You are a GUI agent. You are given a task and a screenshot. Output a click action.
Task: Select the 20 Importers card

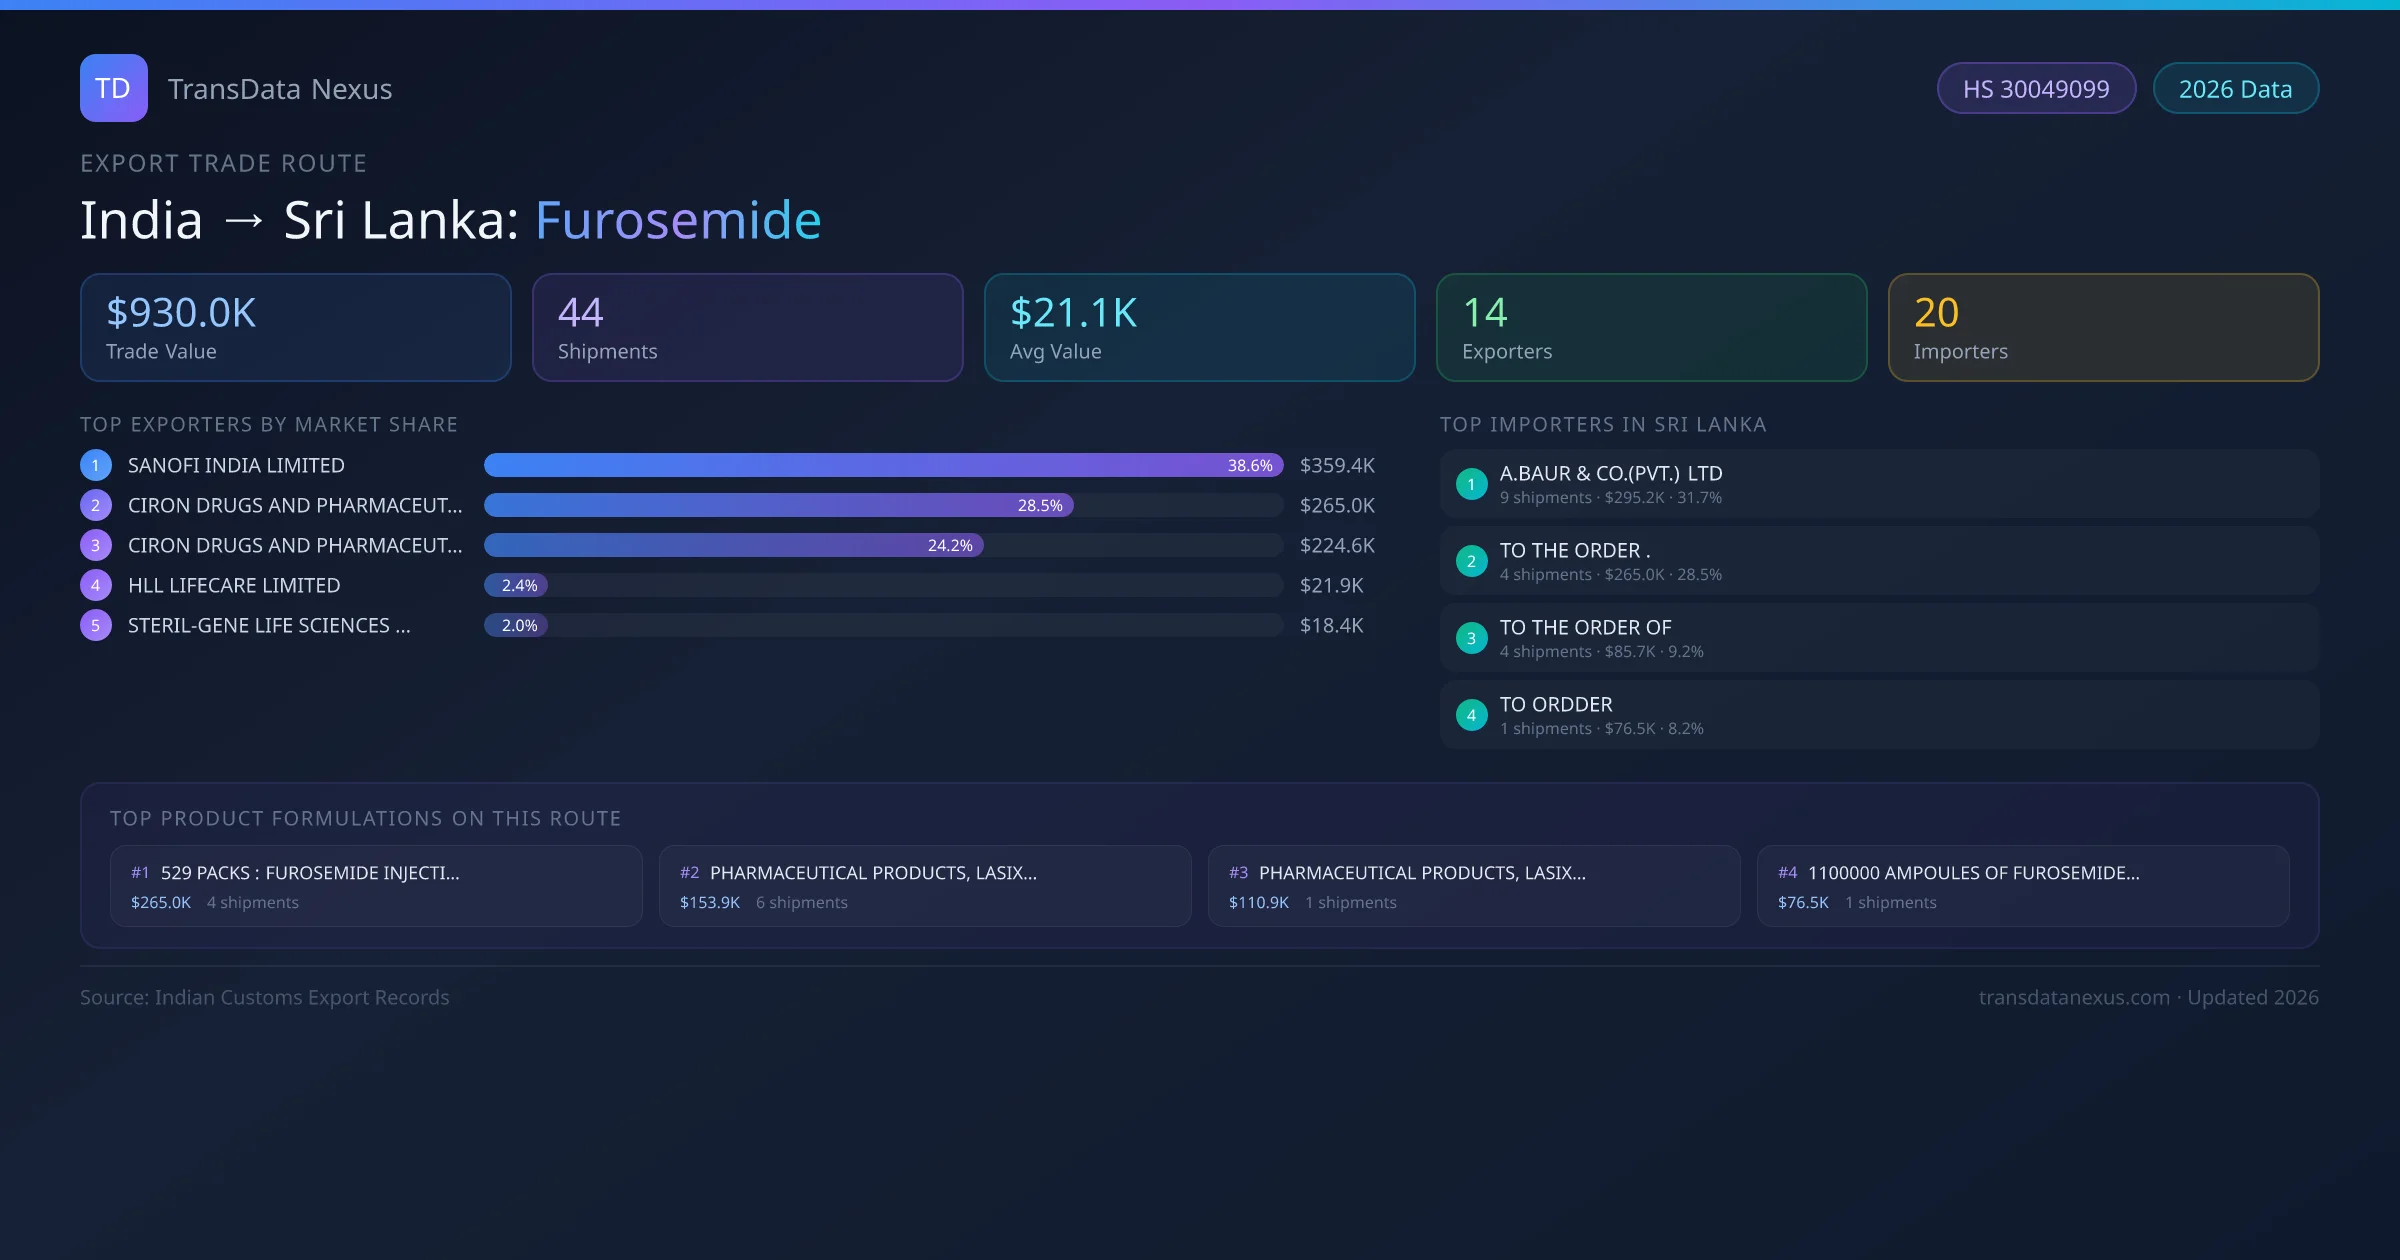point(2103,327)
